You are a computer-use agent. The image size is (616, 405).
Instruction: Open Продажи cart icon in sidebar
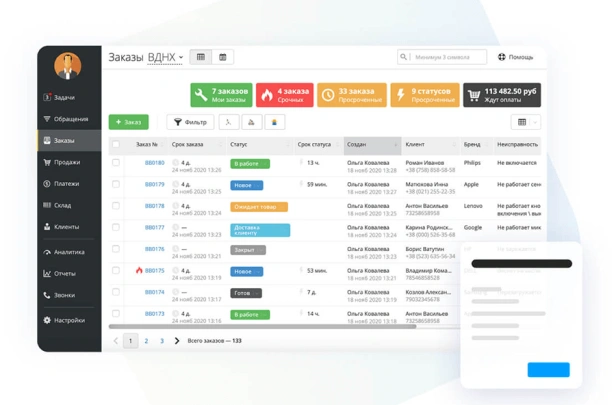click(47, 162)
